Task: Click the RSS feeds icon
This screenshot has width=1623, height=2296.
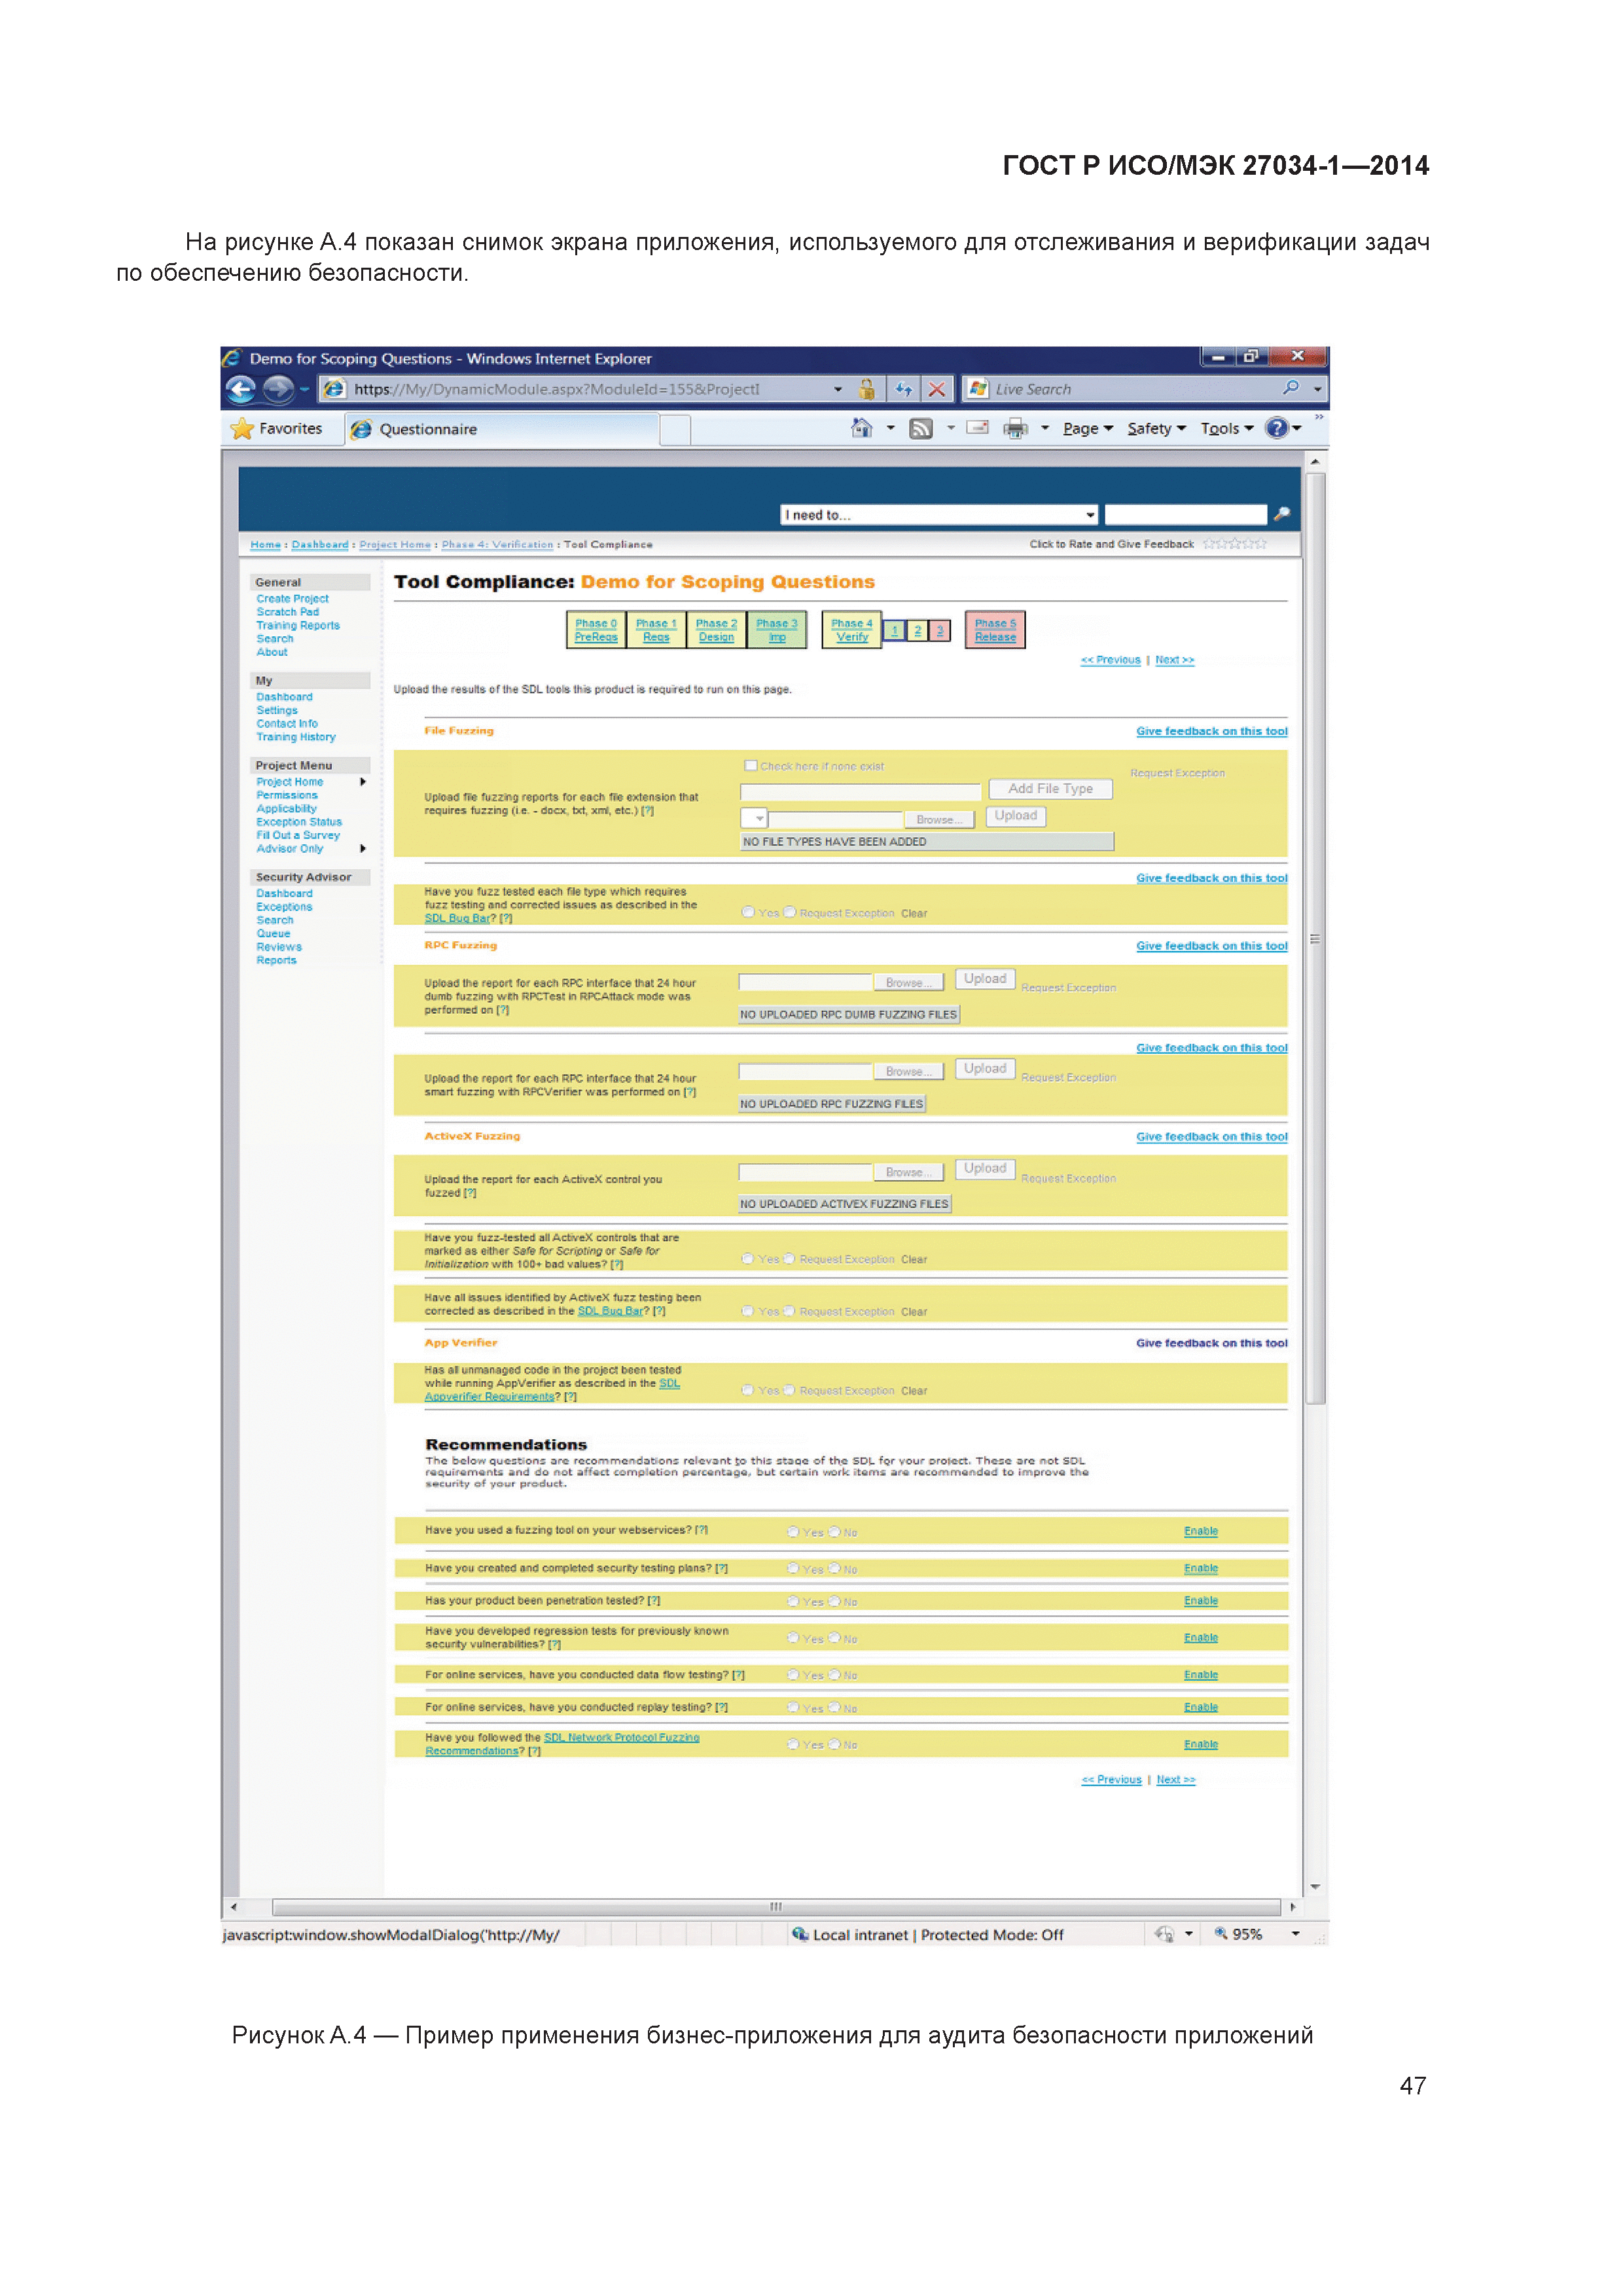Action: coord(921,429)
